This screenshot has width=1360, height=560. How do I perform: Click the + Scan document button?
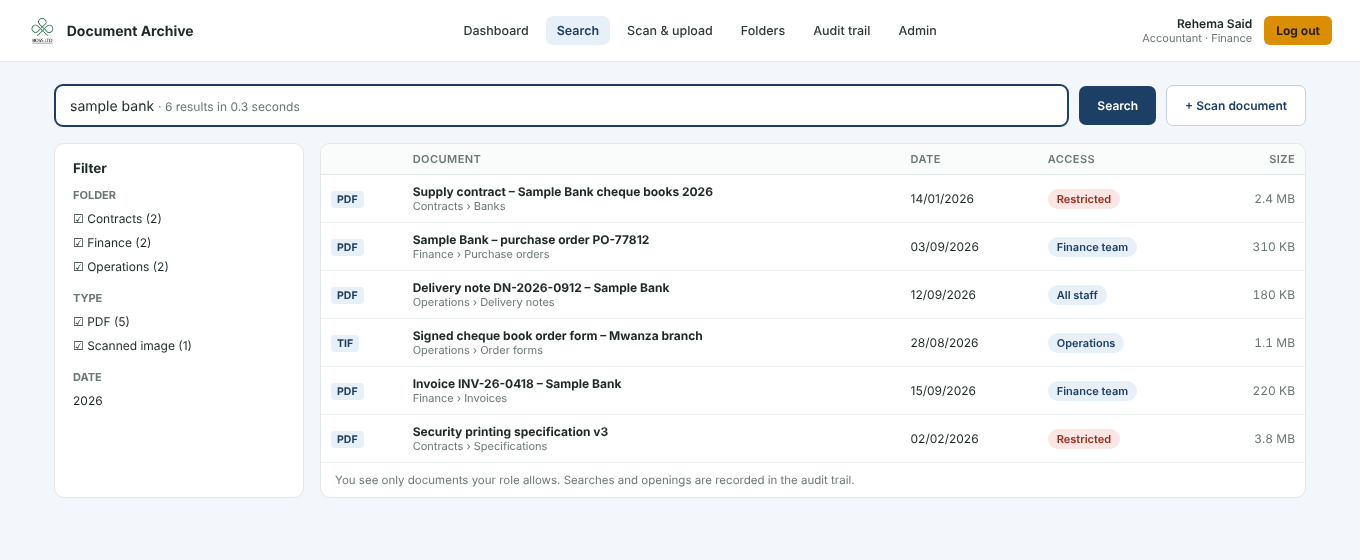[1236, 106]
